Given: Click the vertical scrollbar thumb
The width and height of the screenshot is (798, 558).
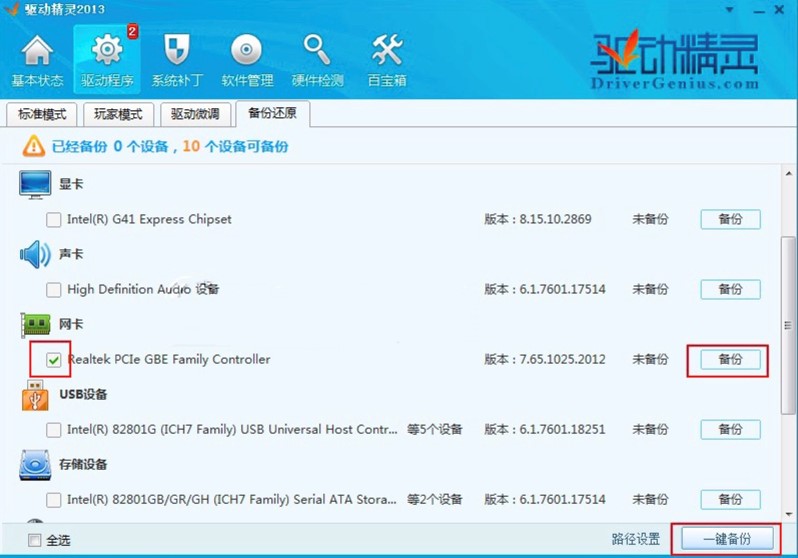Looking at the screenshot, I should [788, 325].
